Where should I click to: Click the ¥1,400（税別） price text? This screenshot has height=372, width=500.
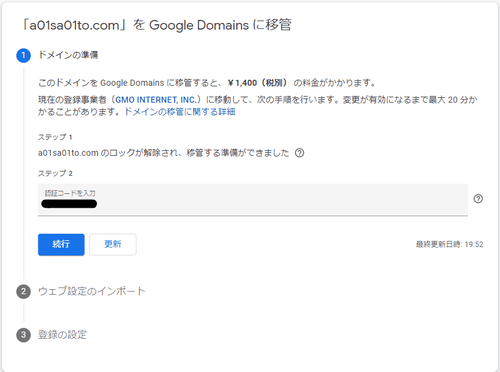[x=257, y=83]
